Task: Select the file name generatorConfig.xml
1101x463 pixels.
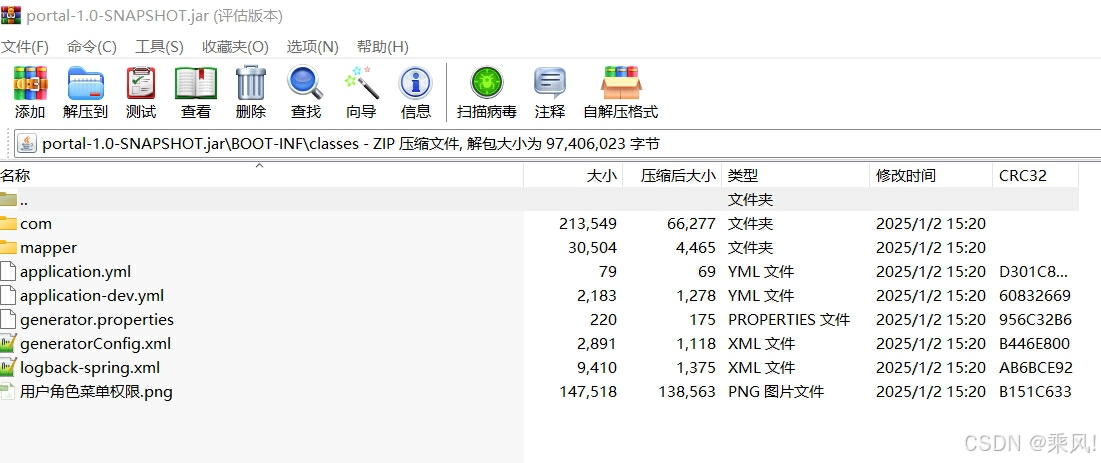Action: [x=95, y=344]
